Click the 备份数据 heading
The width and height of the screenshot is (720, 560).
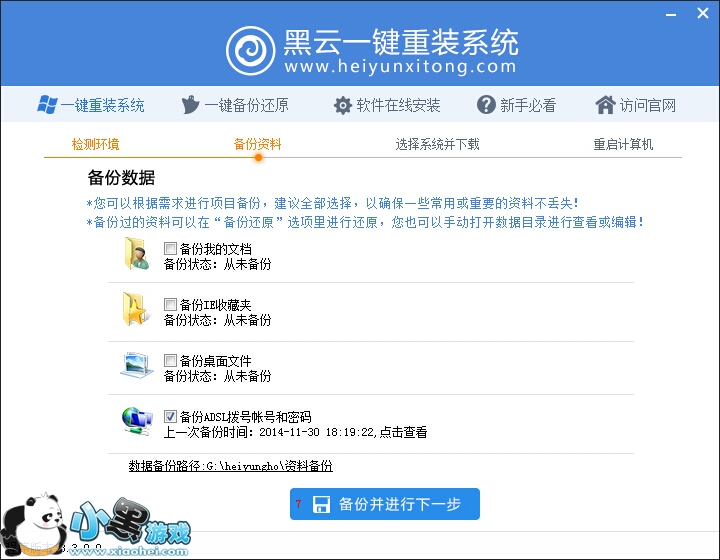[121, 178]
